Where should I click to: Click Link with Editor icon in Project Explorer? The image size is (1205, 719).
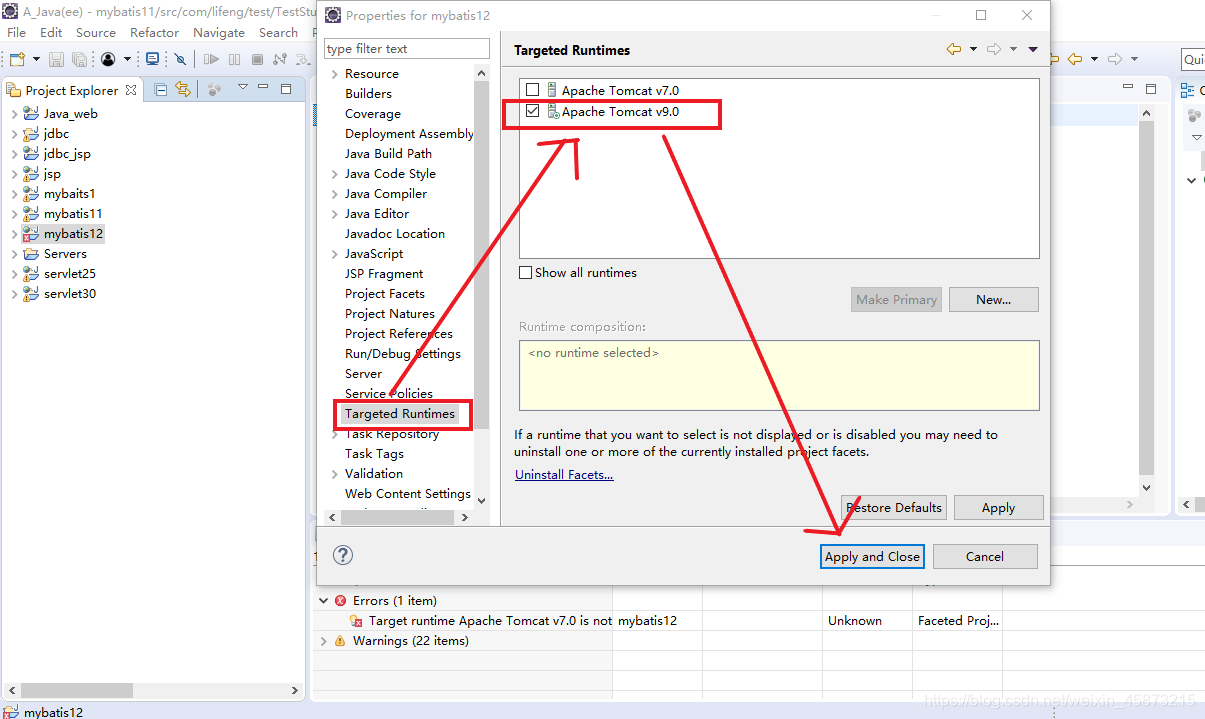click(183, 89)
